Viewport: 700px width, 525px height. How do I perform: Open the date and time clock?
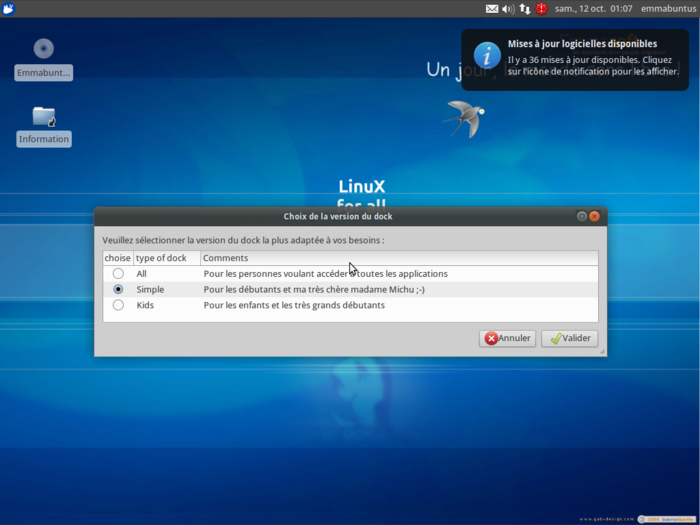coord(593,9)
